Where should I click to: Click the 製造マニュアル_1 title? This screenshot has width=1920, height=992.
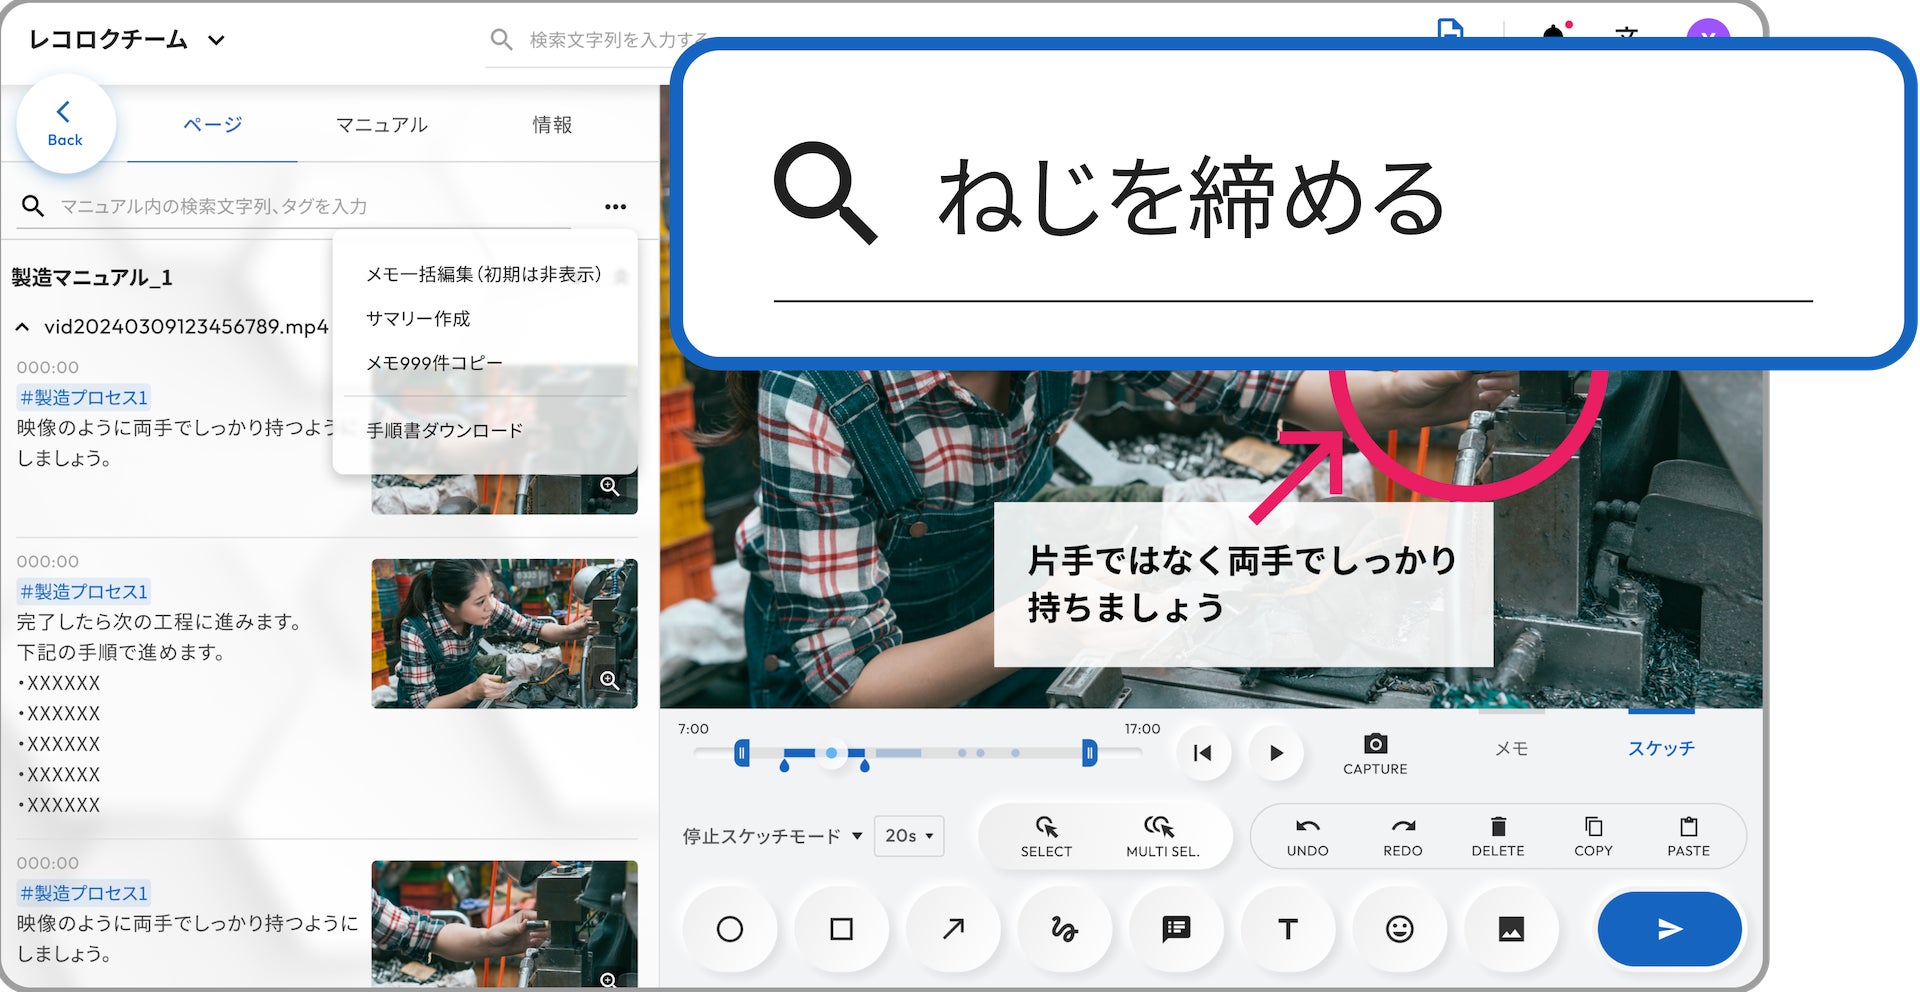pyautogui.click(x=92, y=277)
